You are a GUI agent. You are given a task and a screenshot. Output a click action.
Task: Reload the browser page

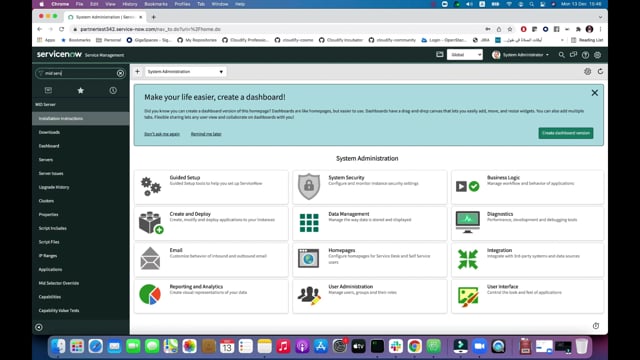[x=62, y=29]
